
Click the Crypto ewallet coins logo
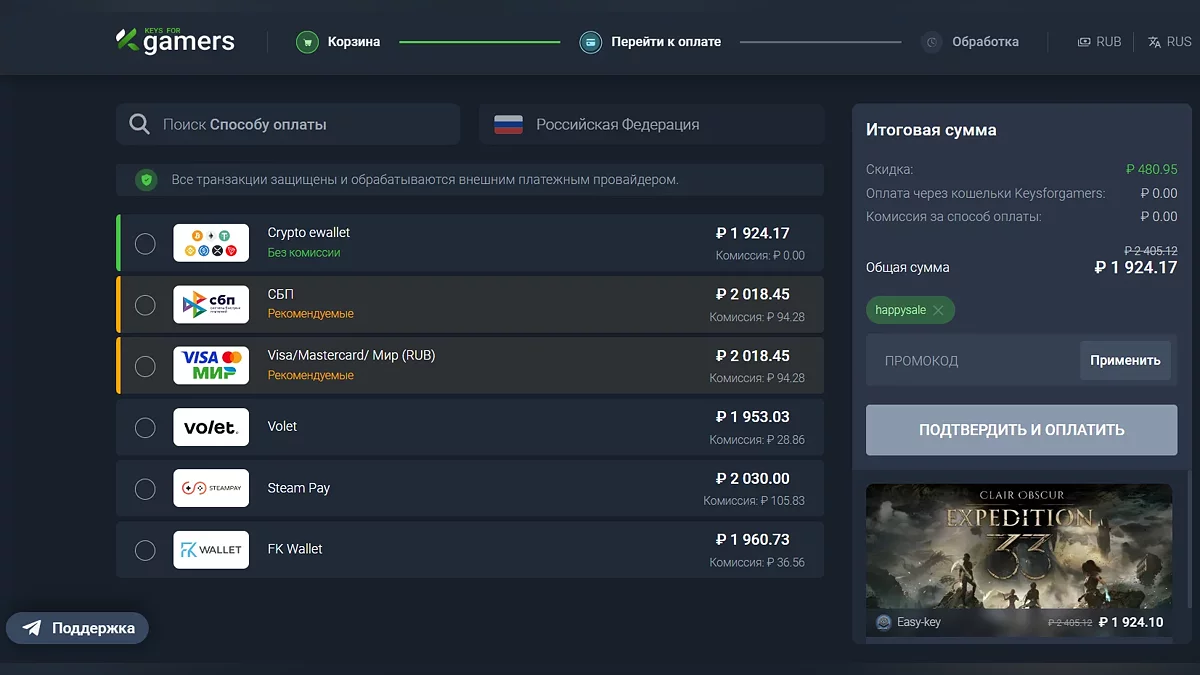click(211, 243)
